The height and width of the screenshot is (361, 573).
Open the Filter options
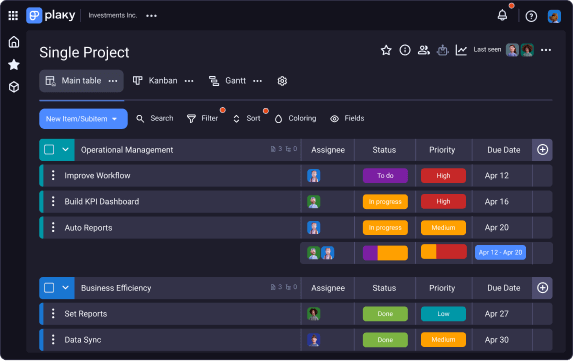click(202, 118)
